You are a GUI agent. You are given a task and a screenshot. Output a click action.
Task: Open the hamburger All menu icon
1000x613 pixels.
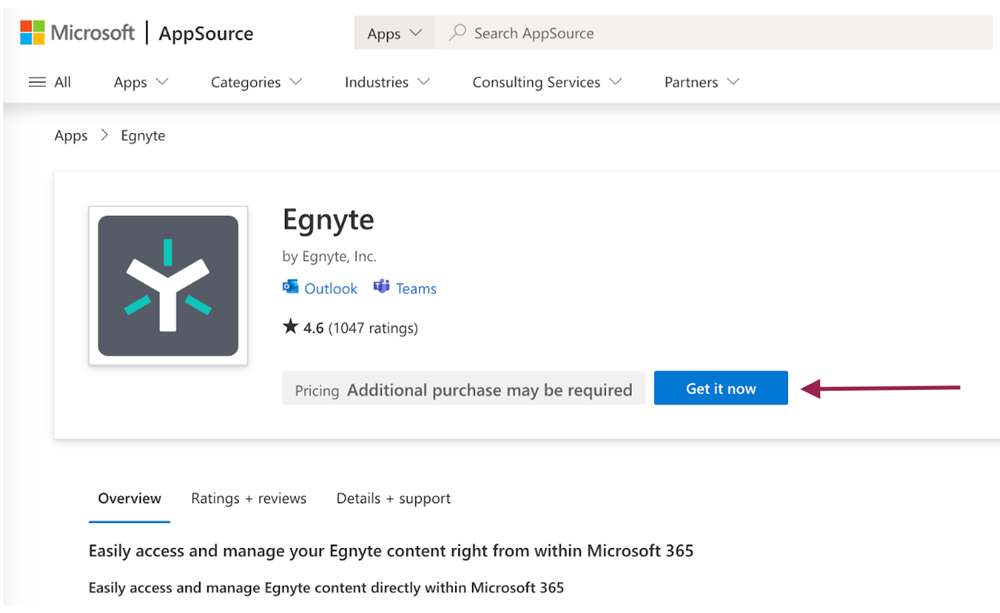(x=37, y=82)
